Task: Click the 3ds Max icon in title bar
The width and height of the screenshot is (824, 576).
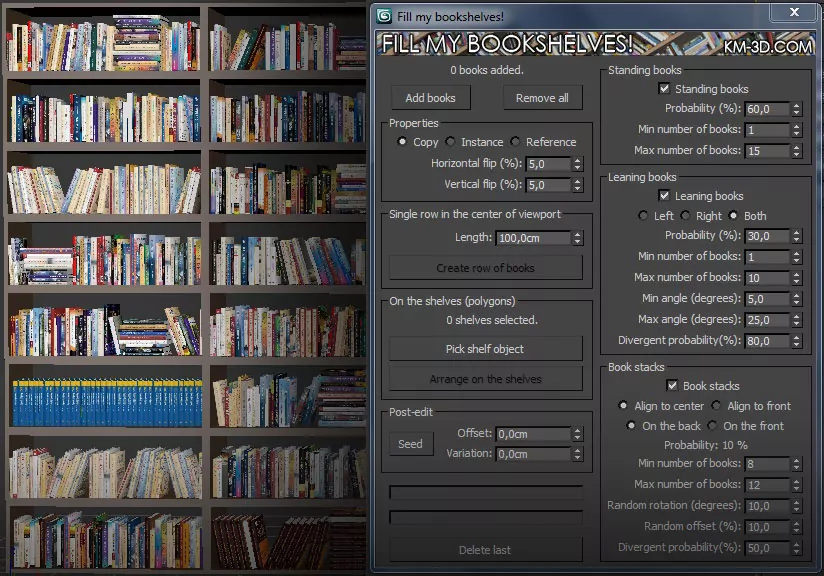Action: click(x=383, y=16)
